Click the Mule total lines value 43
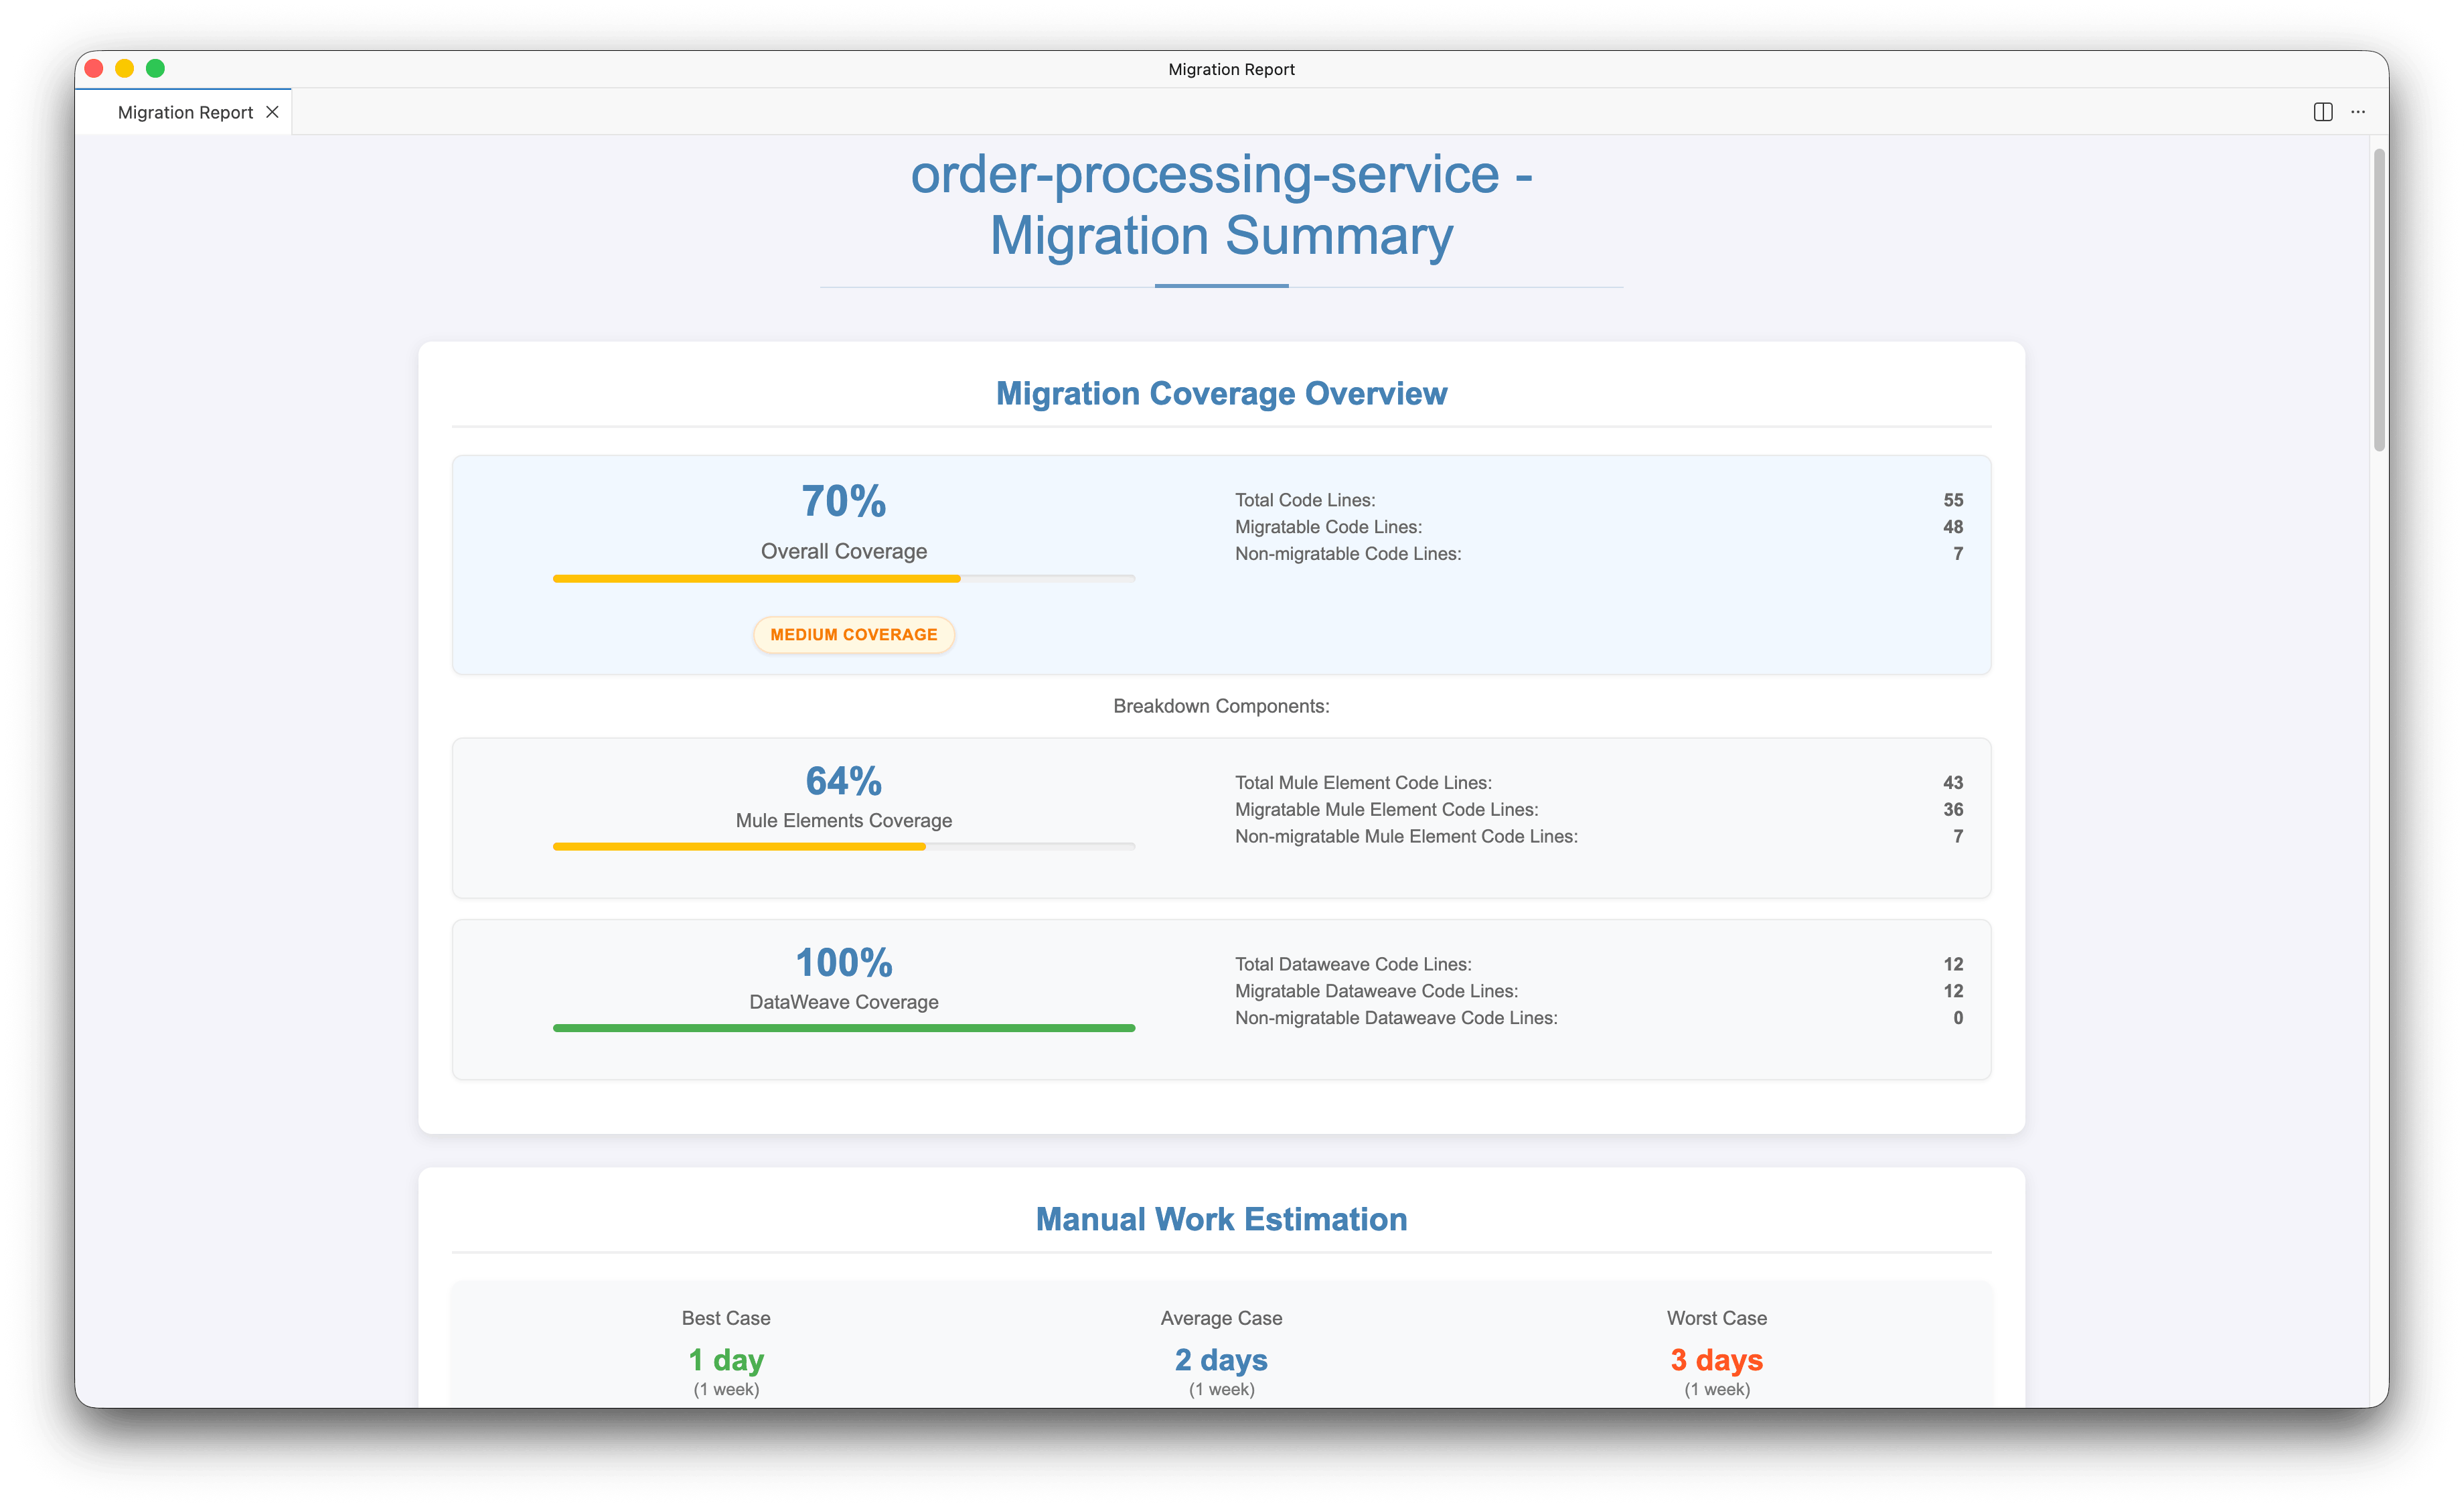The image size is (2464, 1507). click(1953, 783)
